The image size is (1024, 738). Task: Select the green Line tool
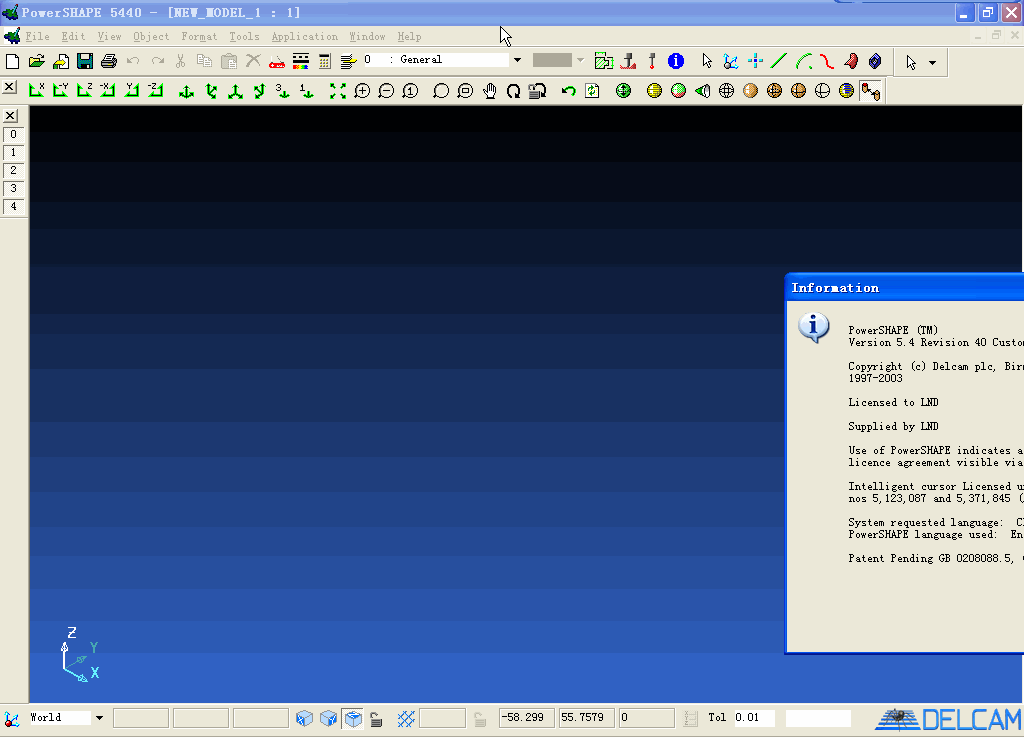(x=779, y=61)
